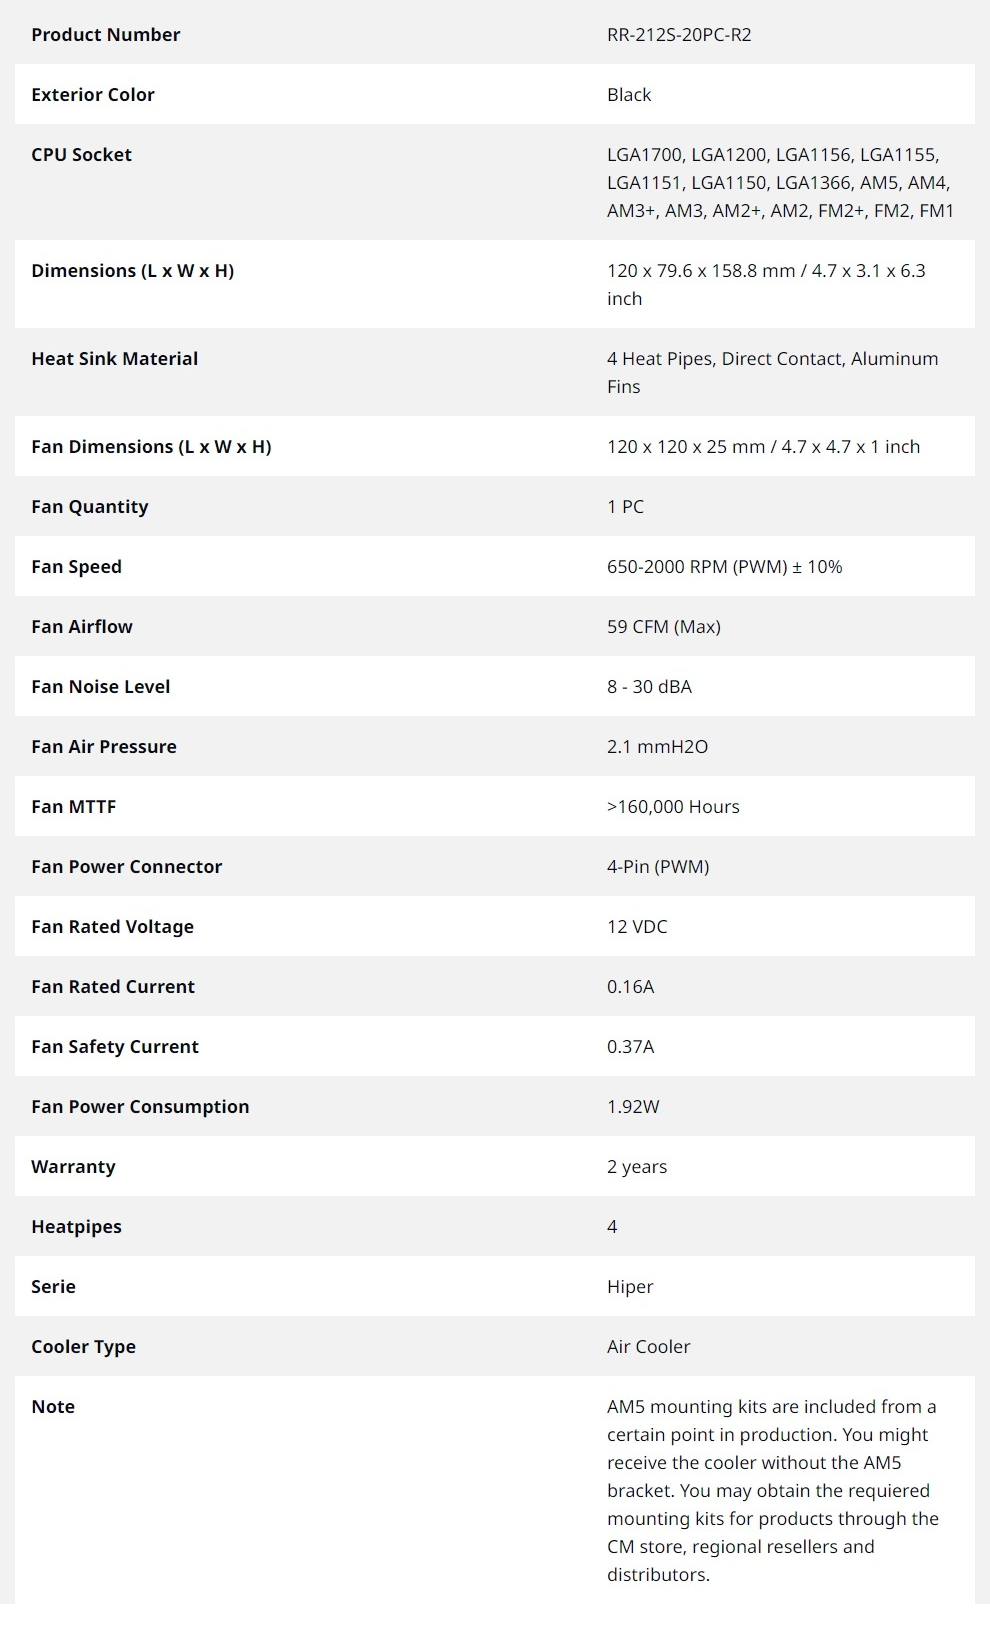Click the 4-Pin (PWM) connector value
The height and width of the screenshot is (1632, 990).
(658, 867)
